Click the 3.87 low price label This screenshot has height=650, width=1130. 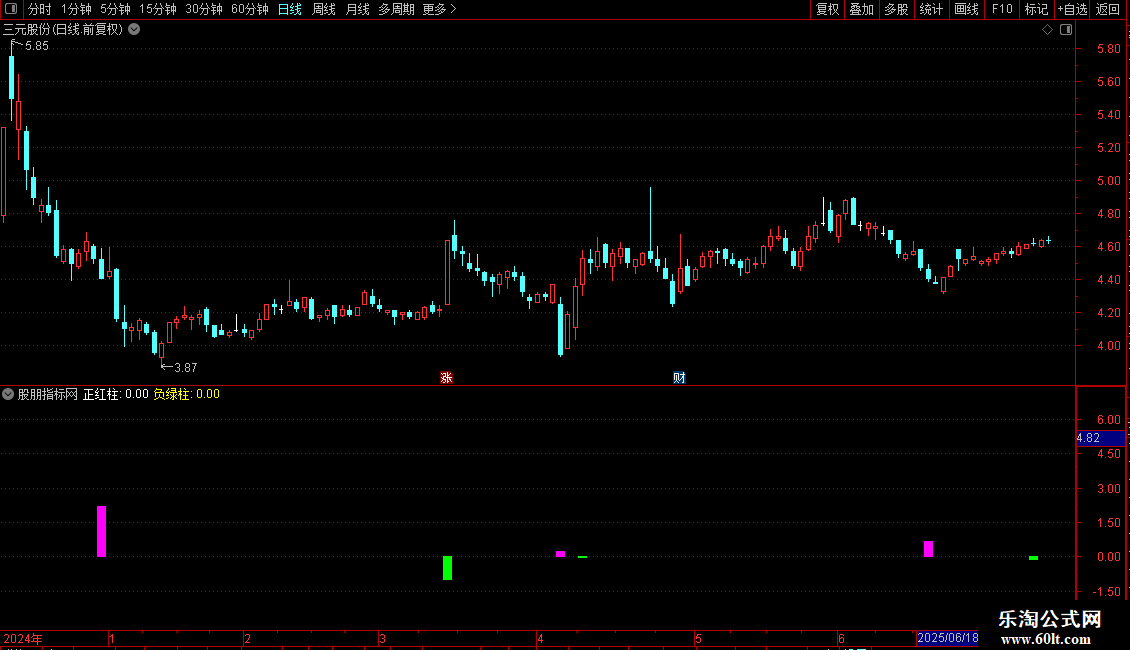(186, 368)
